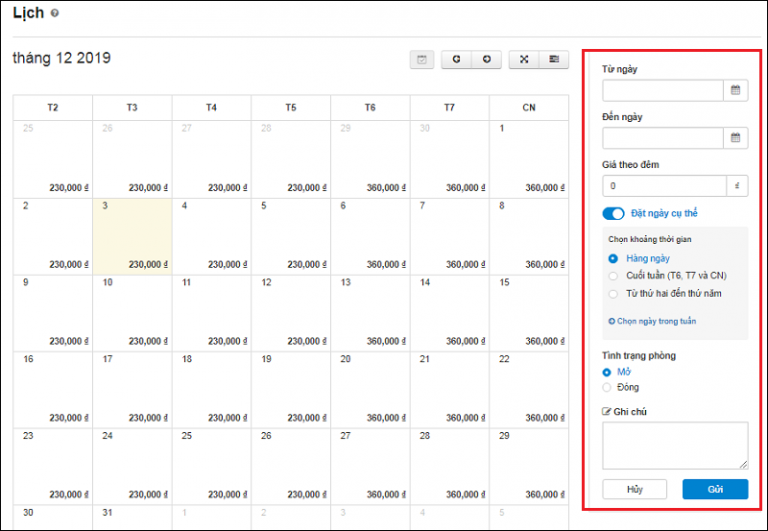Go to previous month with left arrow
This screenshot has height=531, width=768.
pyautogui.click(x=456, y=60)
